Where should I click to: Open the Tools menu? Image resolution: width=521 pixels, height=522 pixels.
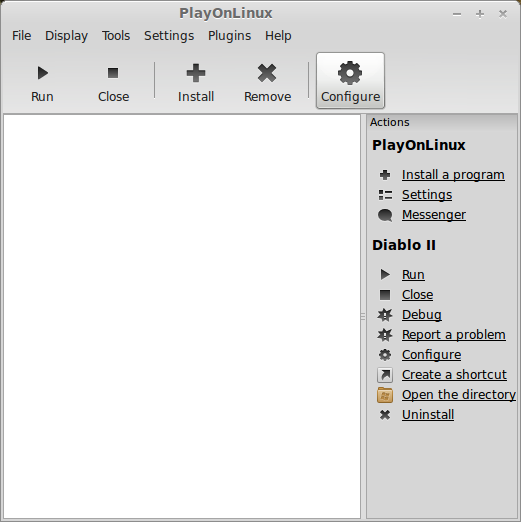tap(116, 36)
